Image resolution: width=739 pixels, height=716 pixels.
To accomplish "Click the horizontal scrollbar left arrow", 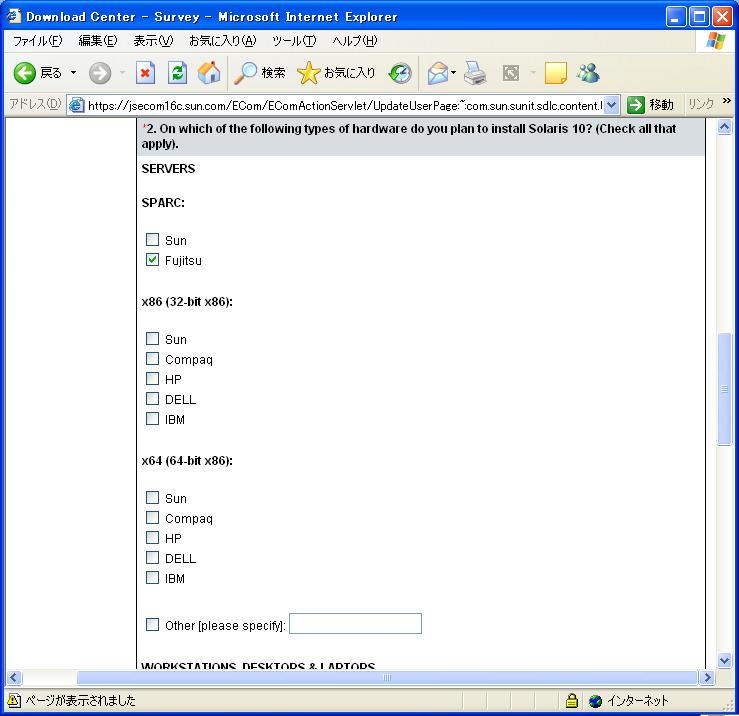I will 14,677.
